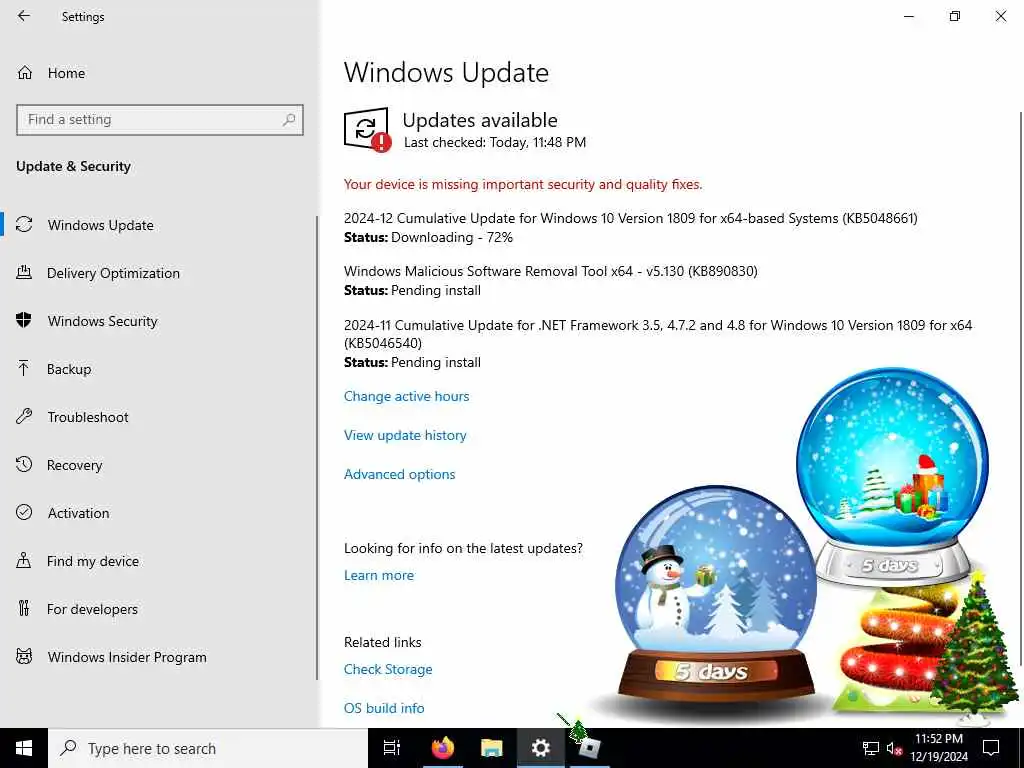
Task: Click the network icon in system tray
Action: 871,748
